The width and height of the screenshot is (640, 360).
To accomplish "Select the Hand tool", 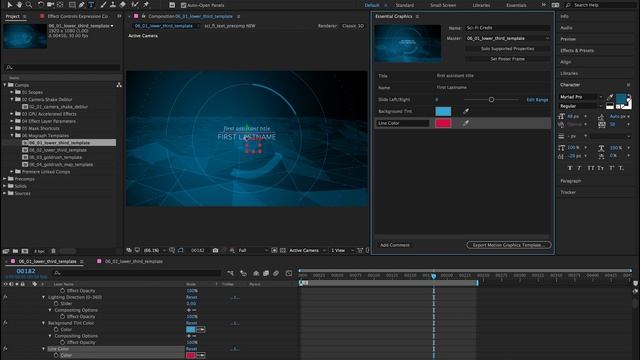I will 19,5.
